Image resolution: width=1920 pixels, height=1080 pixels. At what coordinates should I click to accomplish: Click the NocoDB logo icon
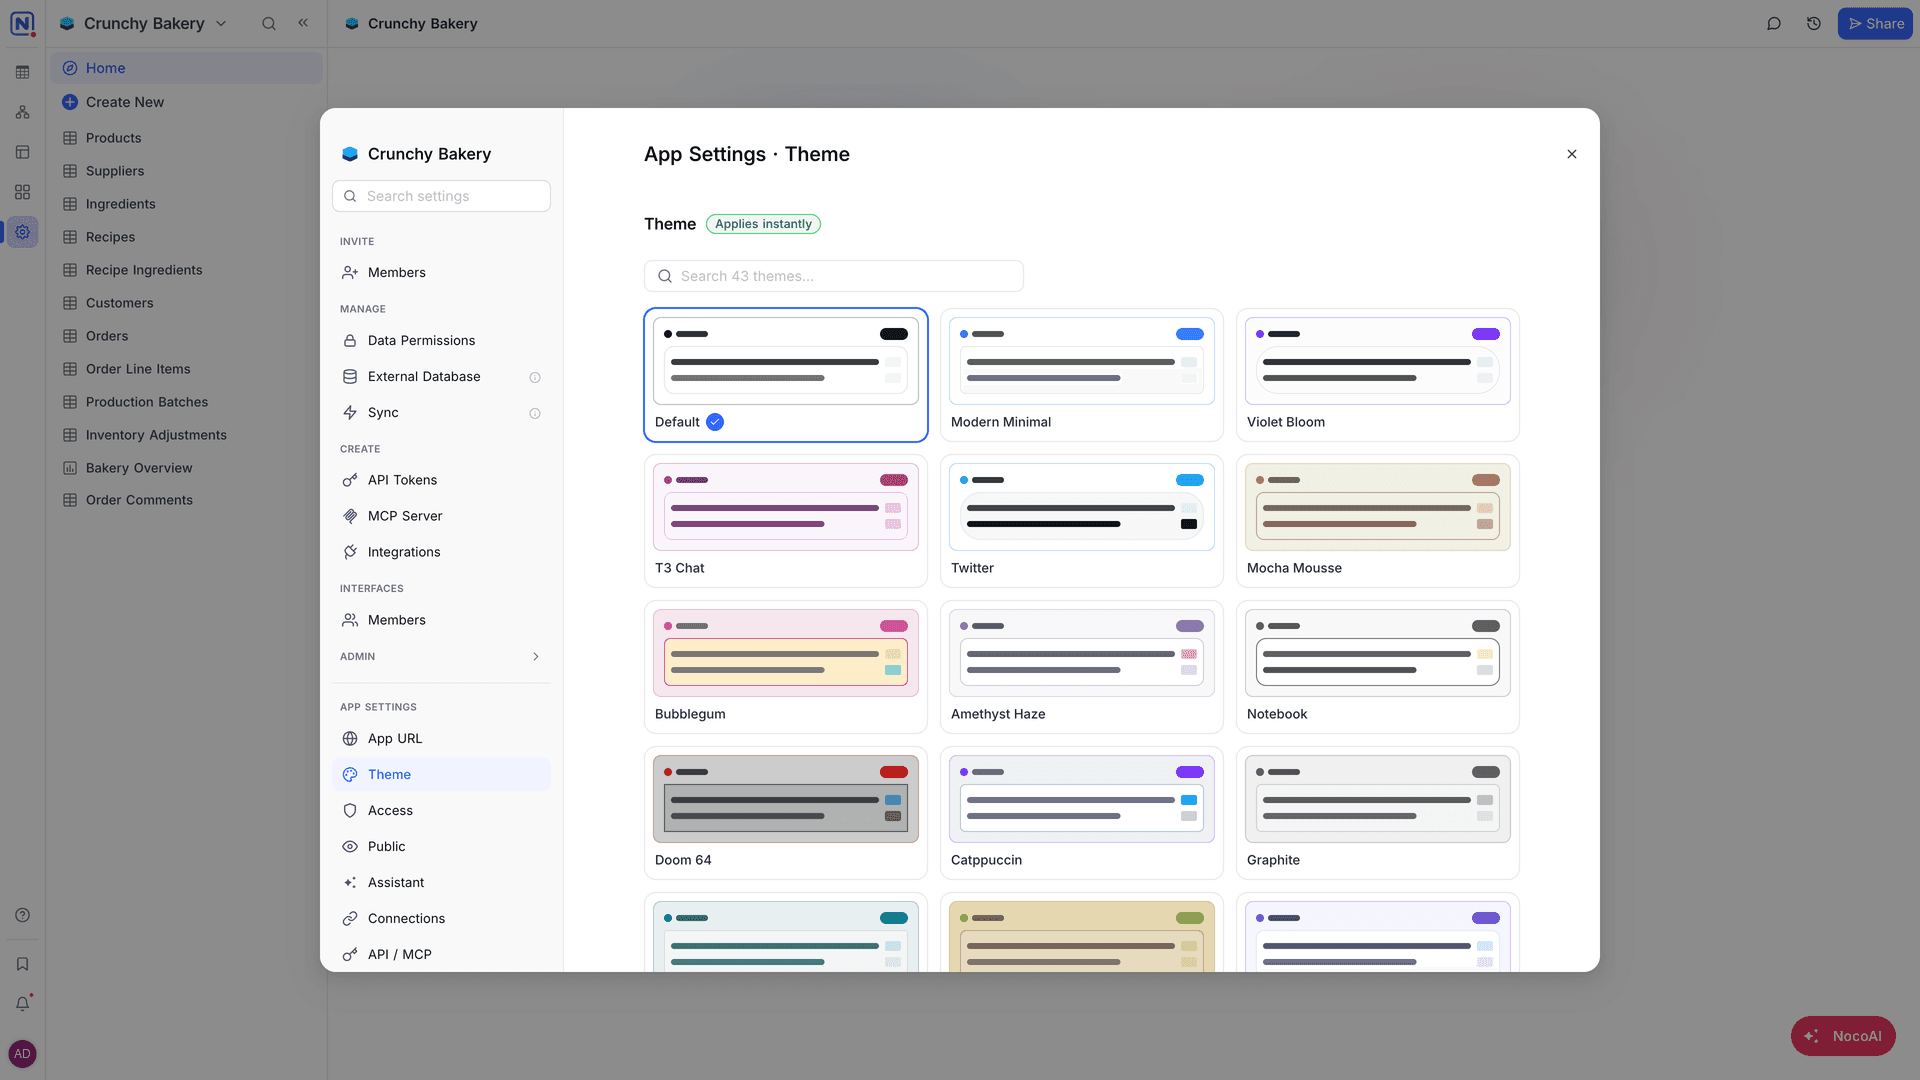[x=22, y=23]
